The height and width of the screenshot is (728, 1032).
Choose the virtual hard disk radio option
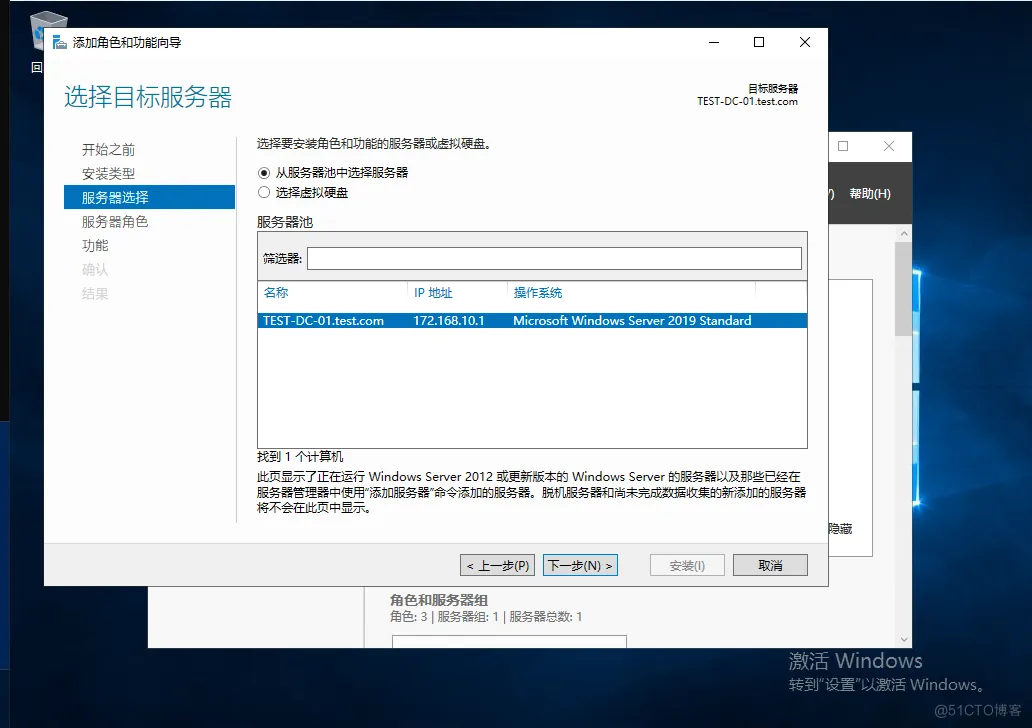coord(264,192)
